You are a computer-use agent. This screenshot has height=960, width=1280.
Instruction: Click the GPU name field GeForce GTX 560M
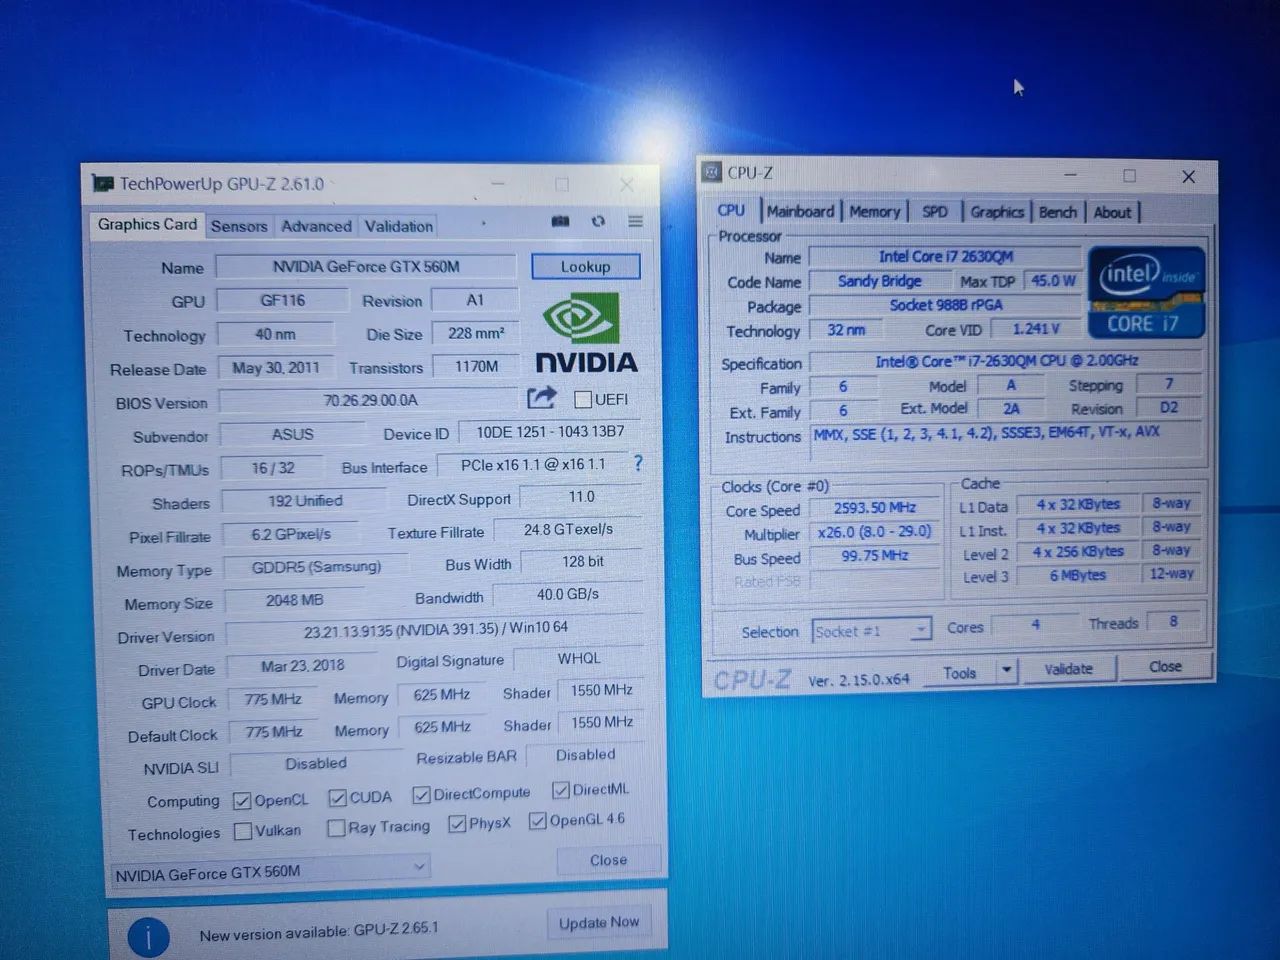[366, 266]
